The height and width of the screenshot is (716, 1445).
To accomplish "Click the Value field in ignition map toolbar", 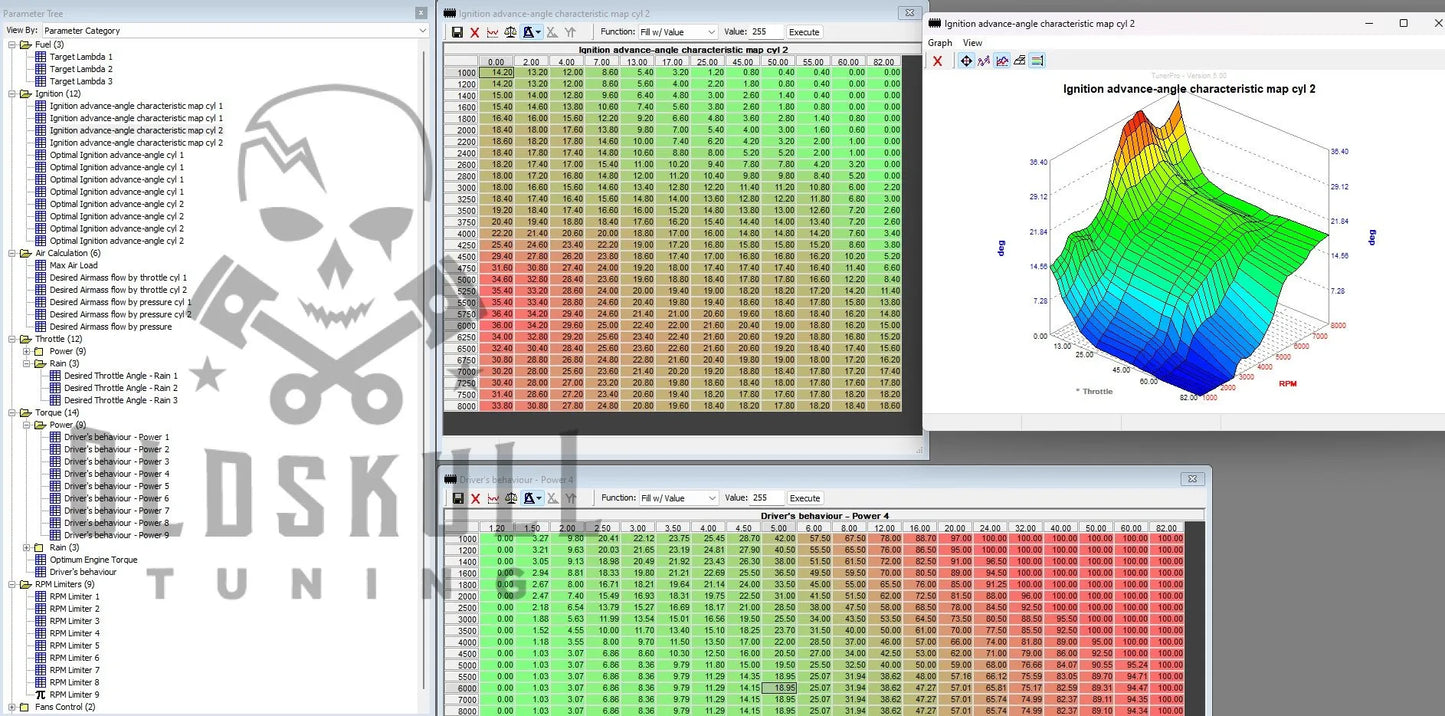I will [766, 32].
